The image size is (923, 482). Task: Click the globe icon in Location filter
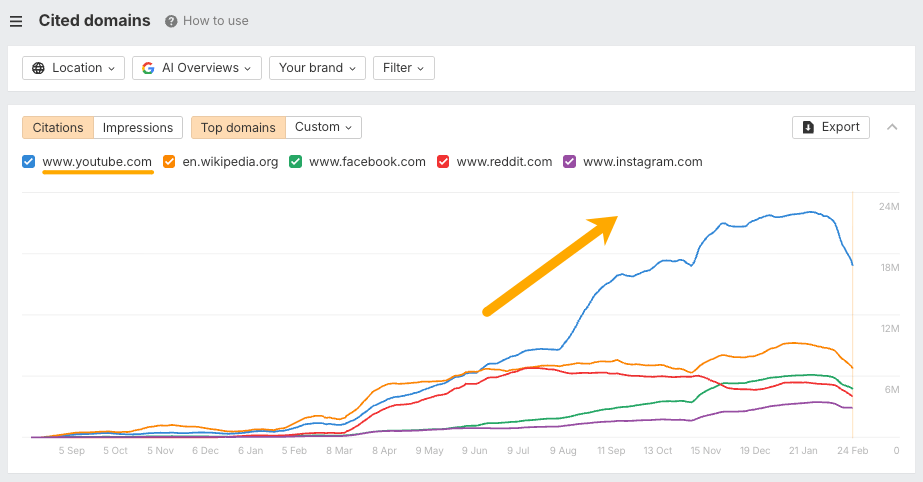click(39, 68)
